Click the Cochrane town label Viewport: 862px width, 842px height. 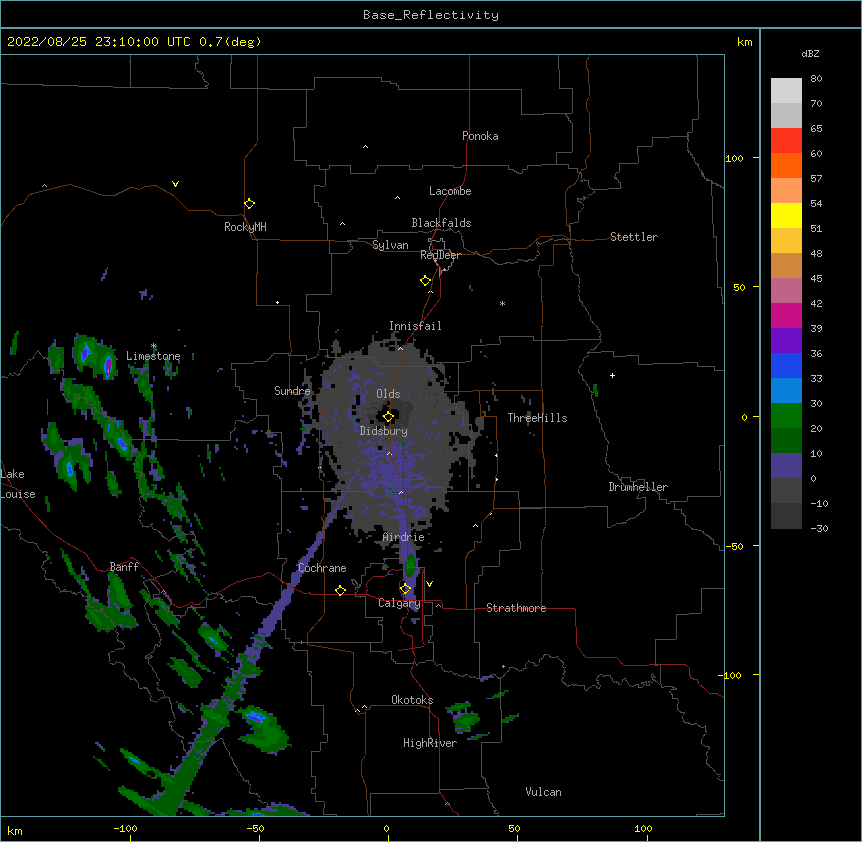click(x=322, y=568)
